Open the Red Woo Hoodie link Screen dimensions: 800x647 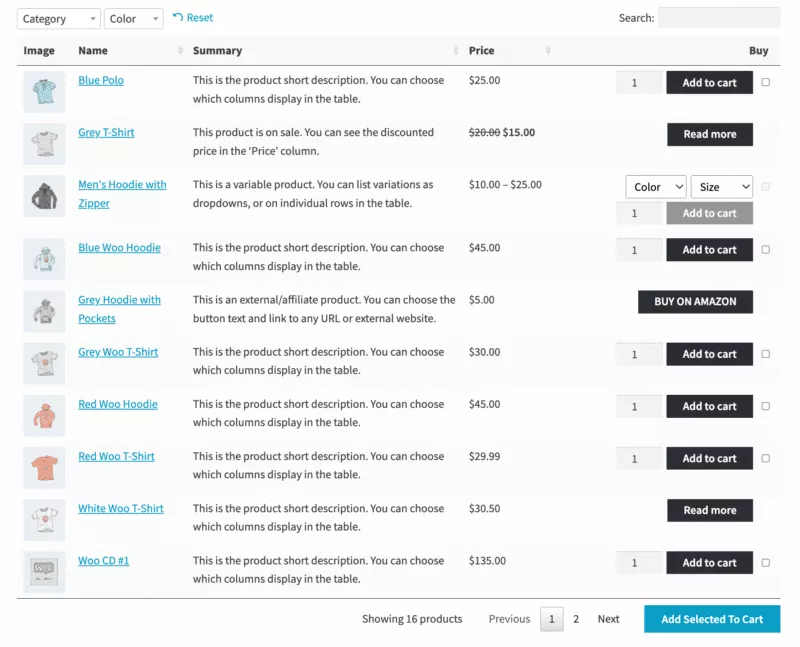pyautogui.click(x=118, y=404)
